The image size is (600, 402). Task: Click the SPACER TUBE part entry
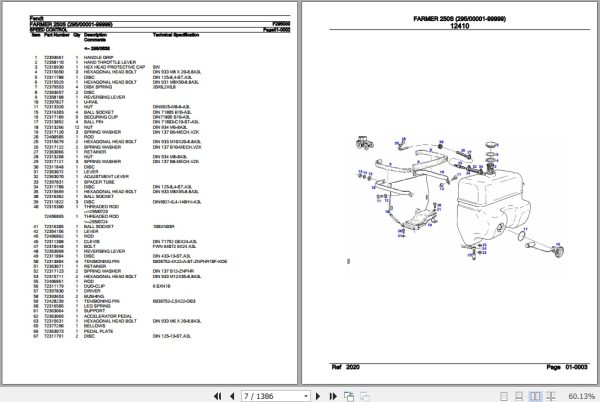99,182
